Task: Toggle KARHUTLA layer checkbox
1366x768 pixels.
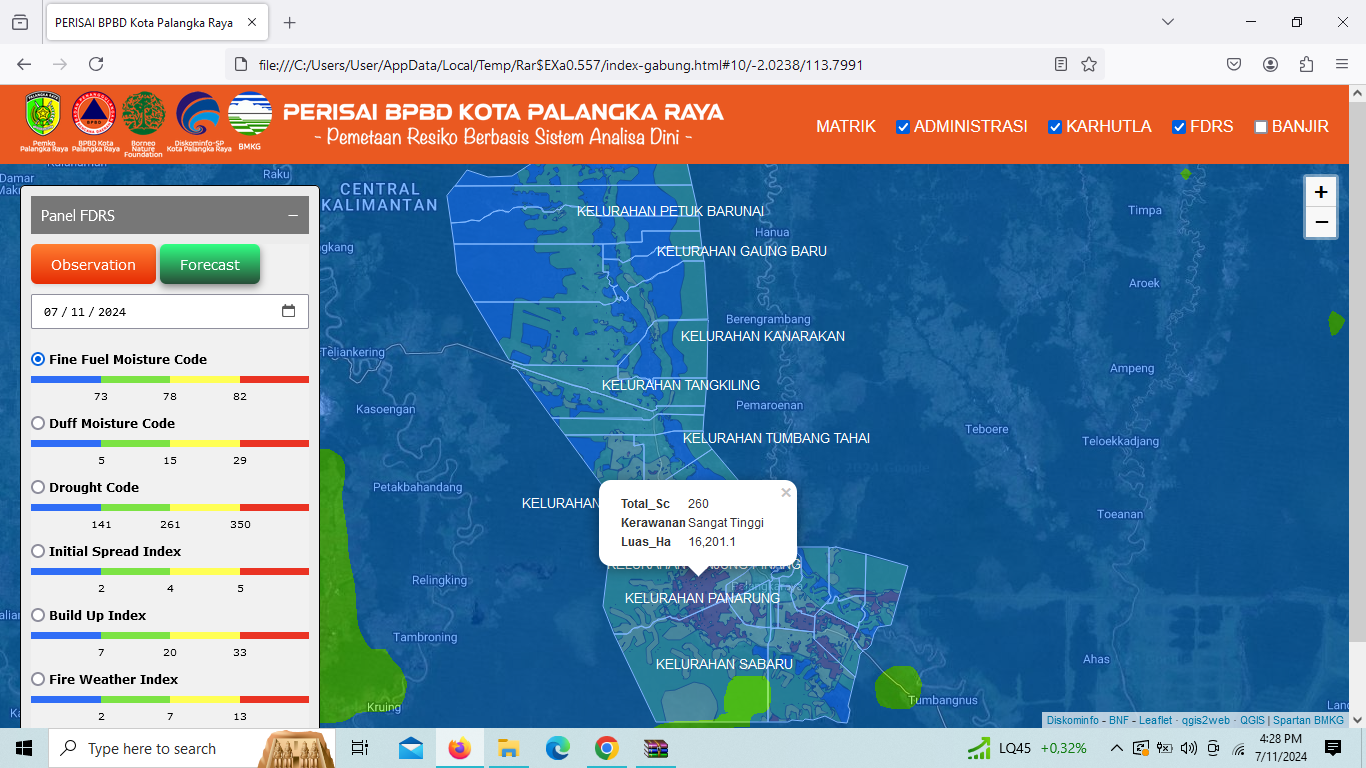Action: point(1055,127)
